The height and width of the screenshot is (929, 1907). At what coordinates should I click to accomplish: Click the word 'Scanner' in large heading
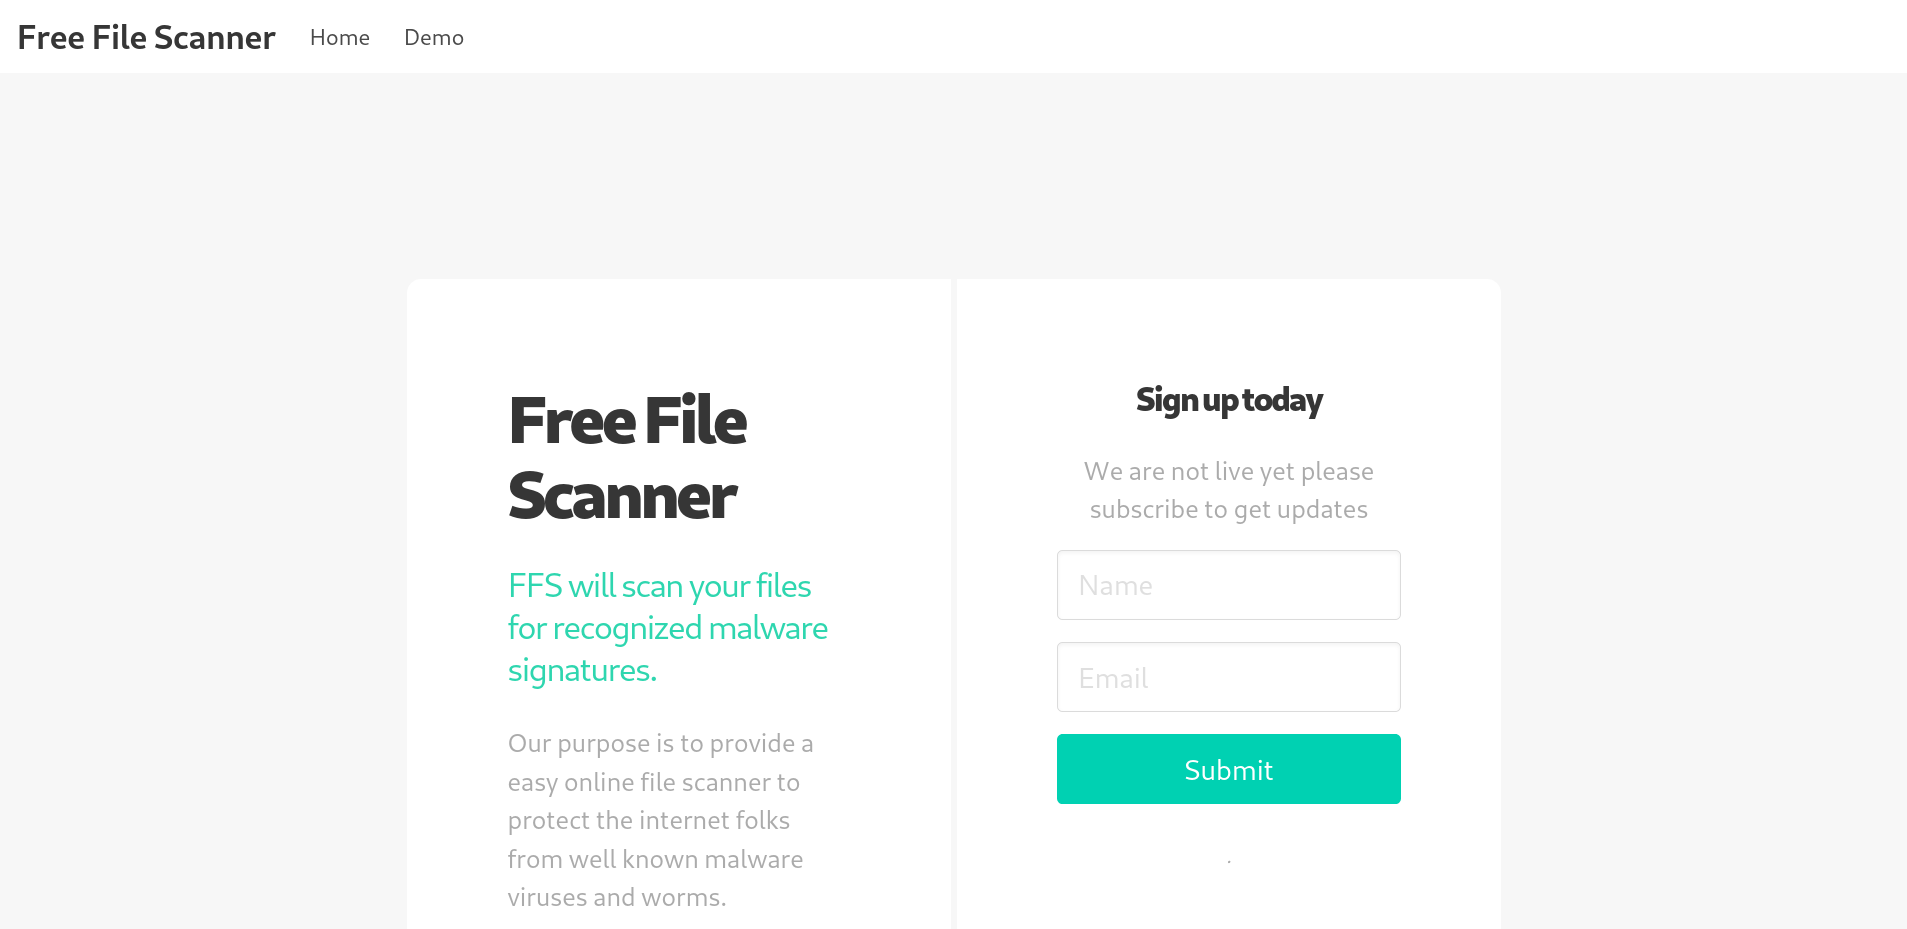click(x=622, y=496)
